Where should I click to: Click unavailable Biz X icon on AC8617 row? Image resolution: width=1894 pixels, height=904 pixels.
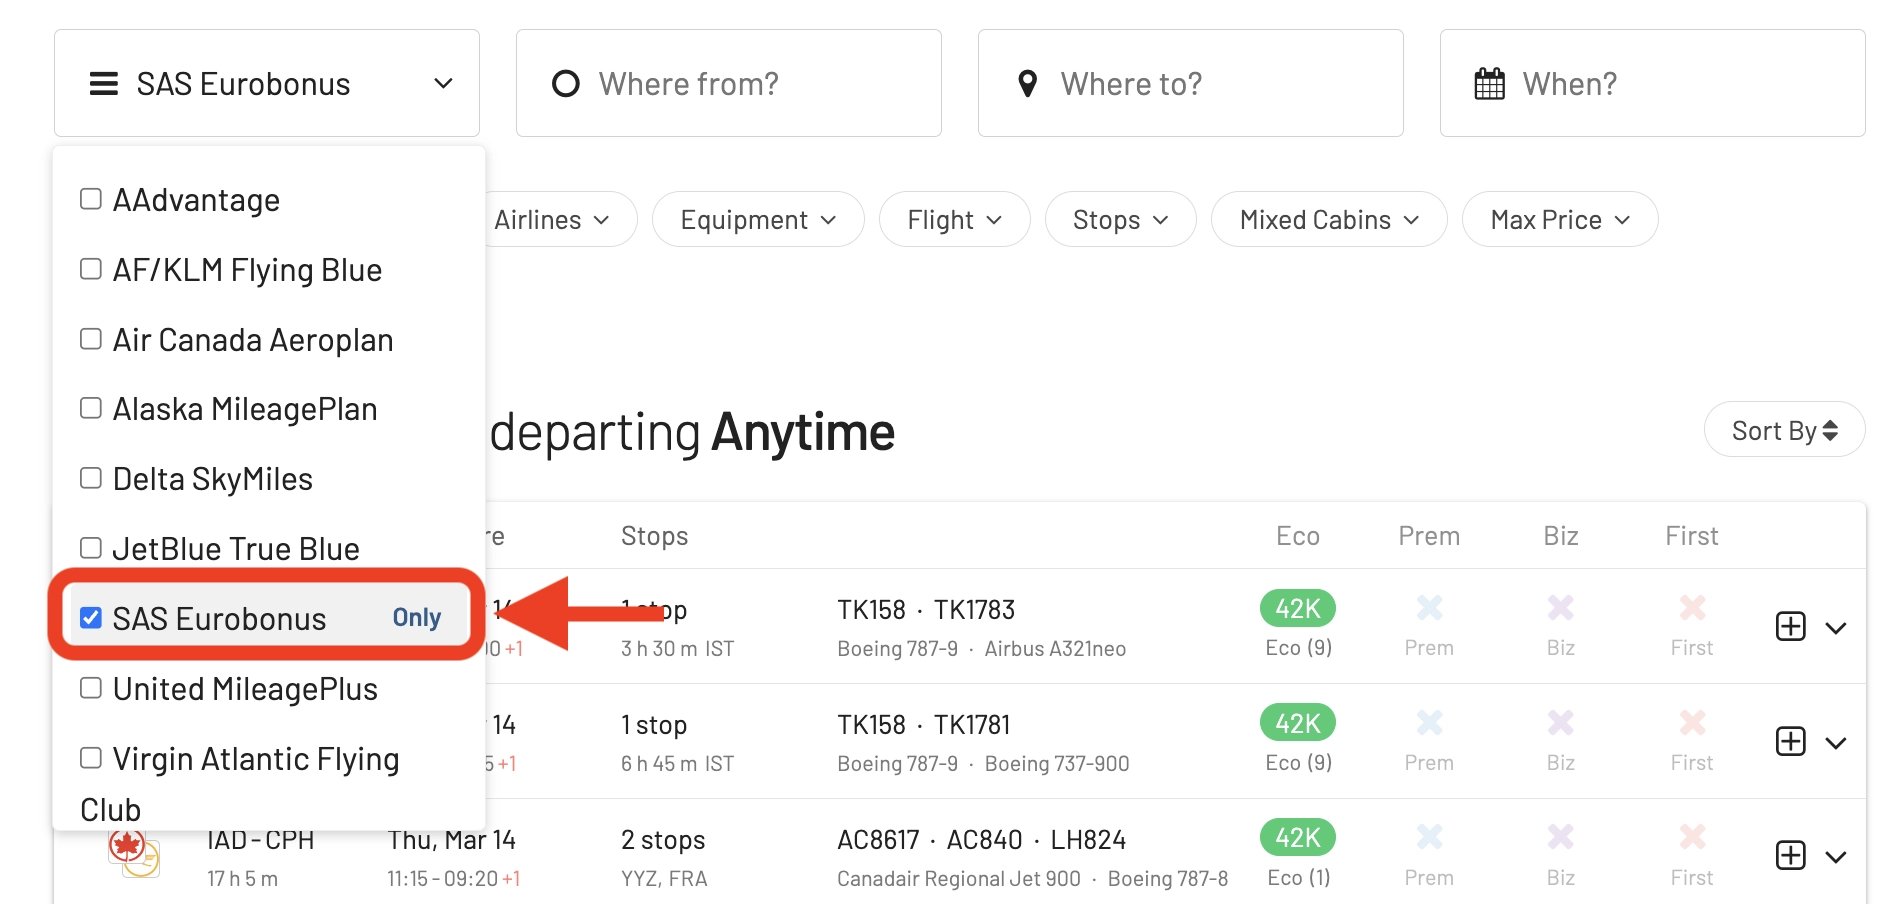(x=1560, y=836)
